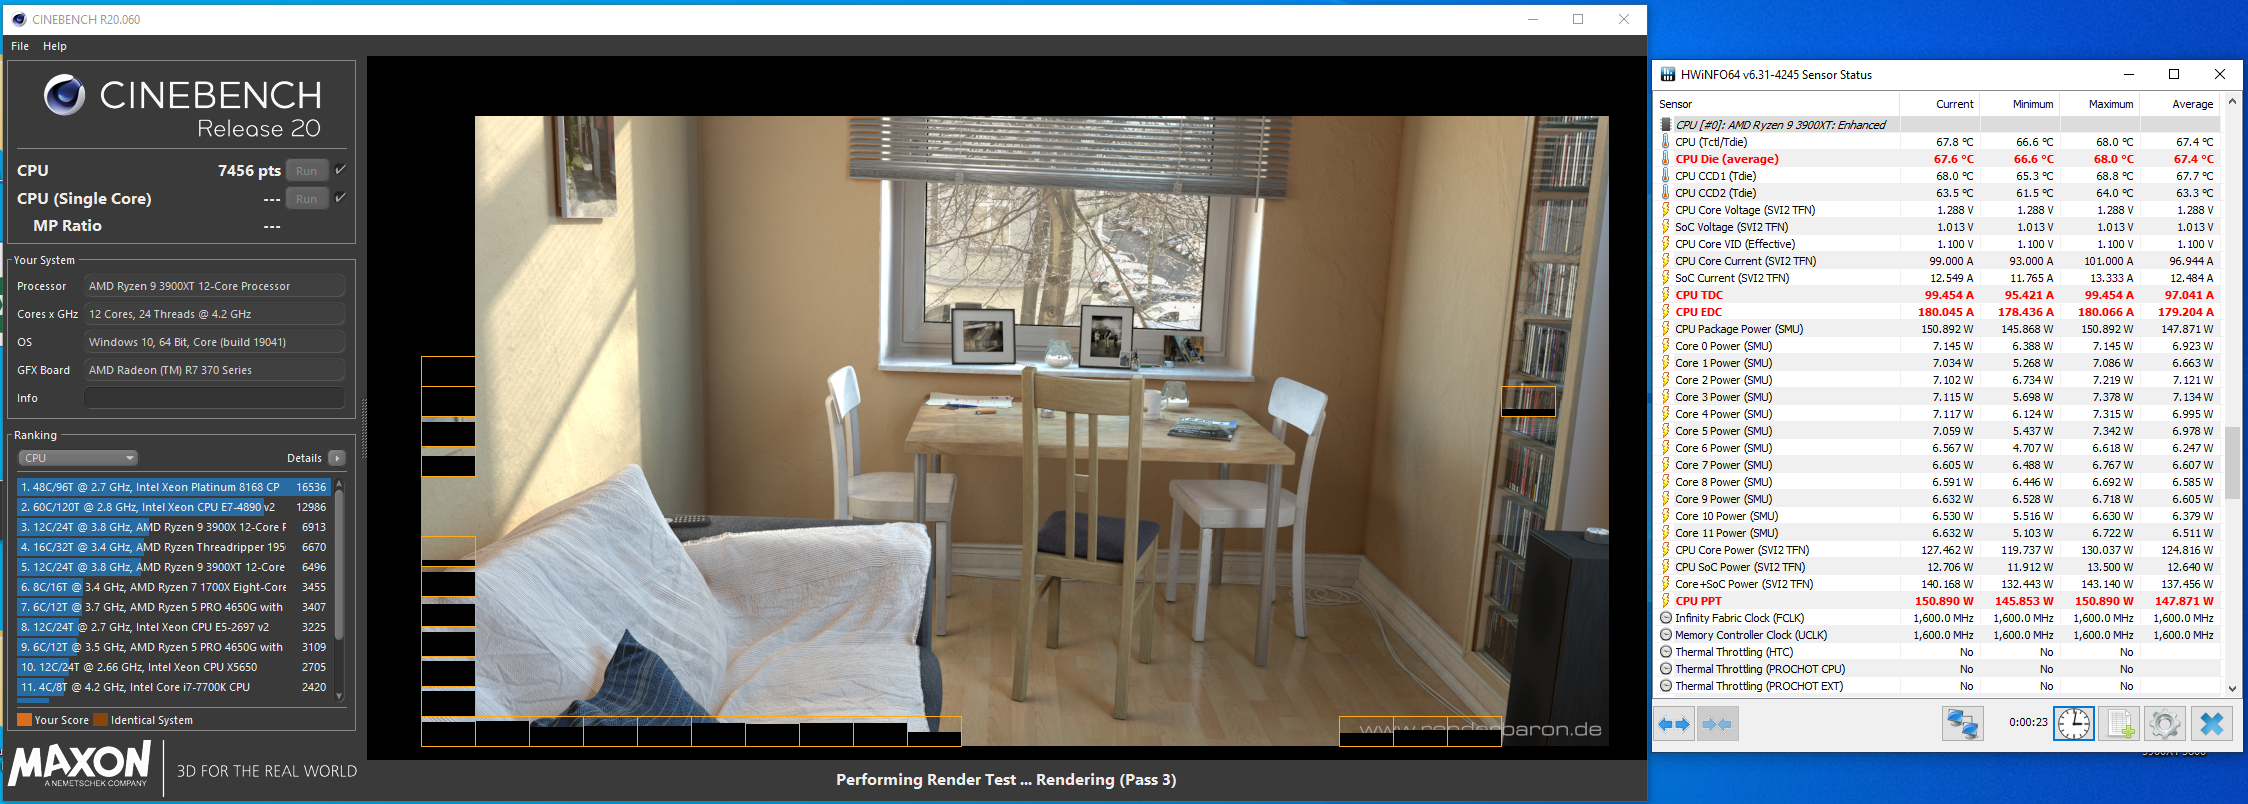The height and width of the screenshot is (804, 2248).
Task: Select the CPU TDC sensor row
Action: click(x=1938, y=295)
